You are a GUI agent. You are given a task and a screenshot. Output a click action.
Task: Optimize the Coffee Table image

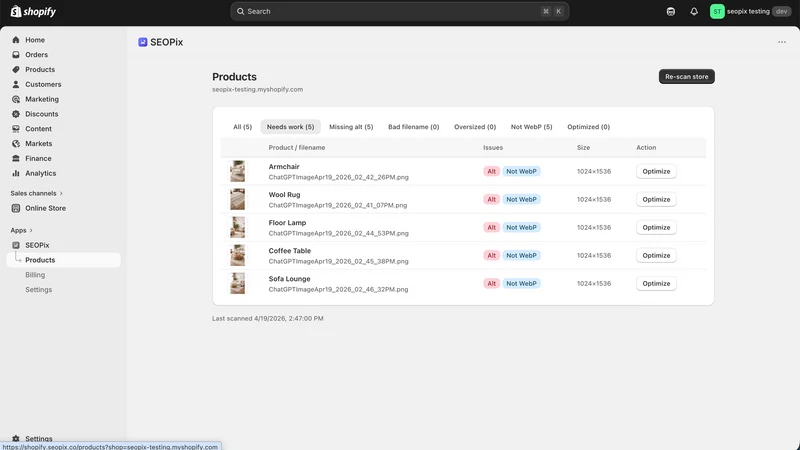(656, 256)
